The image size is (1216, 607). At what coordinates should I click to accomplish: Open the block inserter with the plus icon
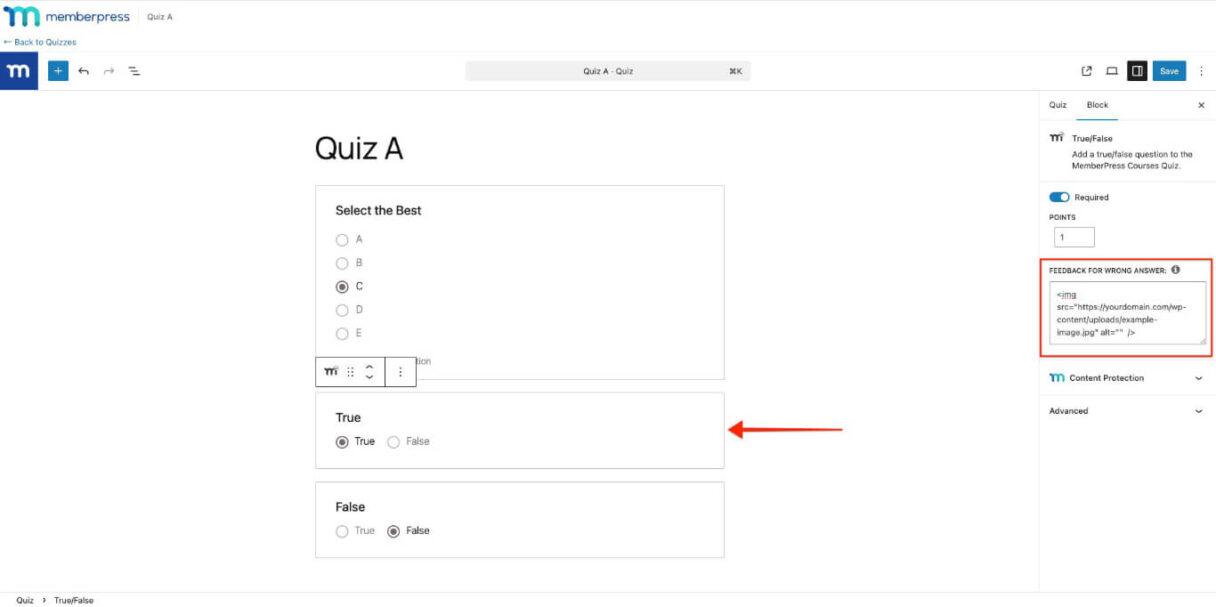tap(58, 71)
